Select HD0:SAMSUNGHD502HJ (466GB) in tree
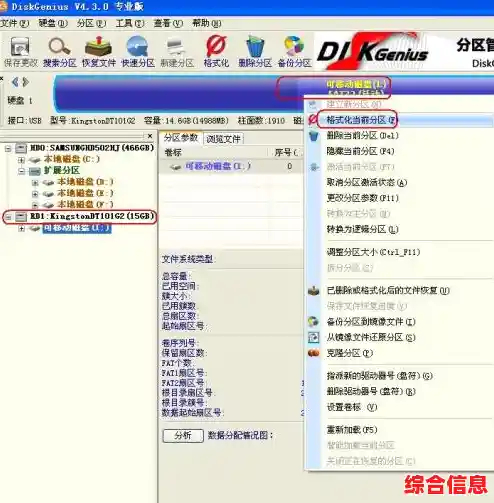 coord(92,148)
